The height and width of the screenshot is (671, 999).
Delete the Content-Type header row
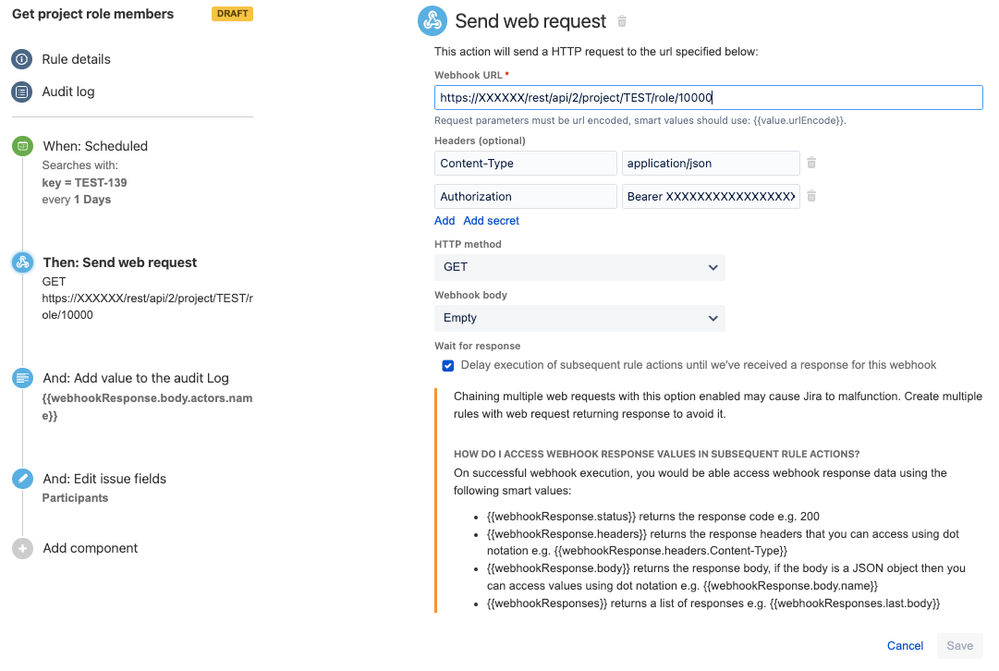coord(812,162)
